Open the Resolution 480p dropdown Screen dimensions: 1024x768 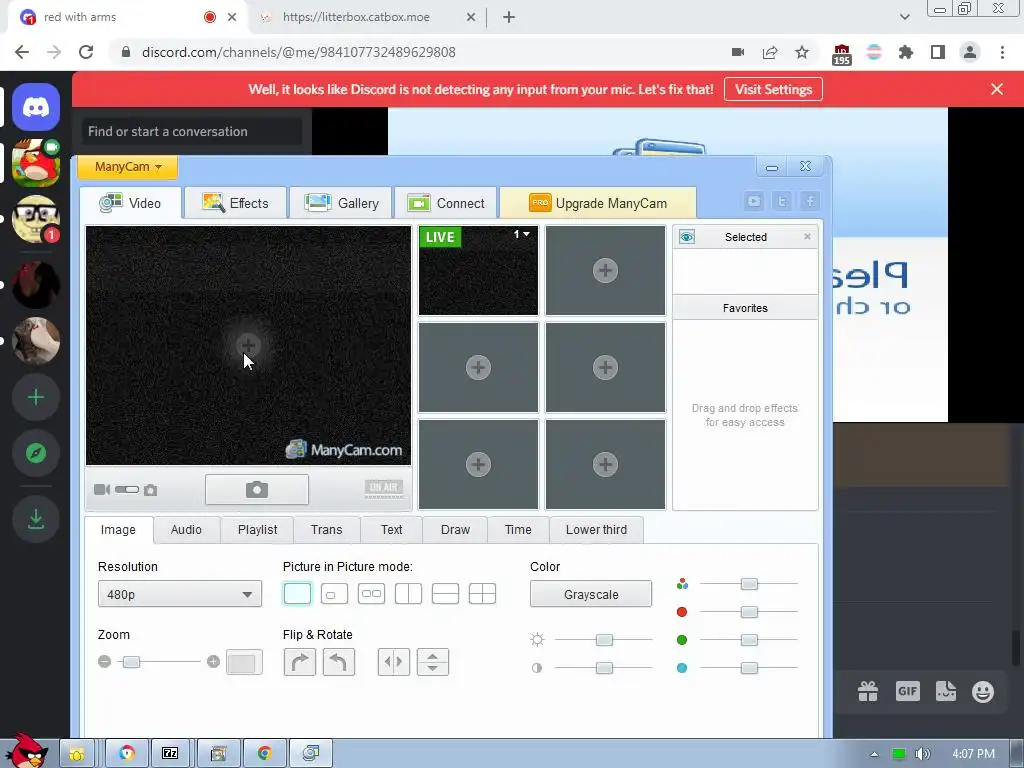coord(180,594)
